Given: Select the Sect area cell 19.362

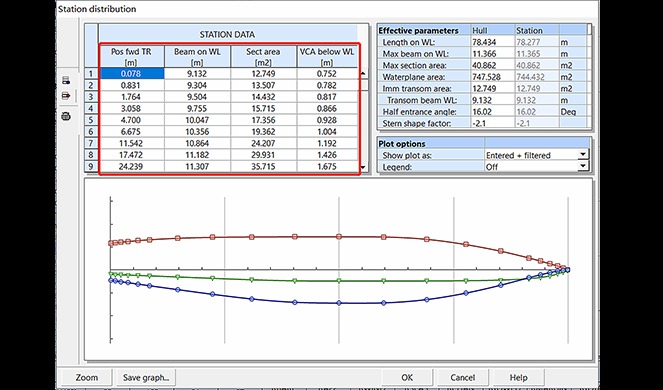Looking at the screenshot, I should point(264,132).
